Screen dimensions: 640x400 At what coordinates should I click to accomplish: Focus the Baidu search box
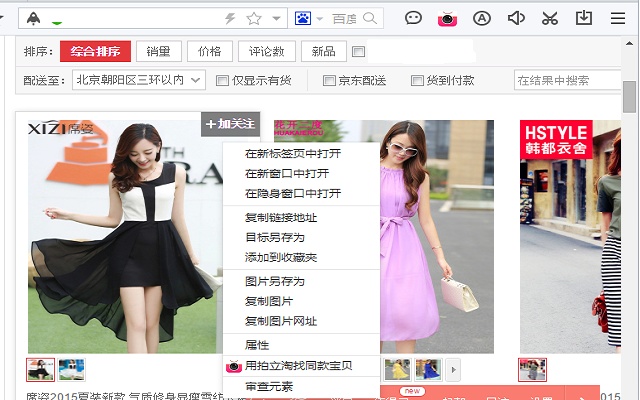coord(345,18)
